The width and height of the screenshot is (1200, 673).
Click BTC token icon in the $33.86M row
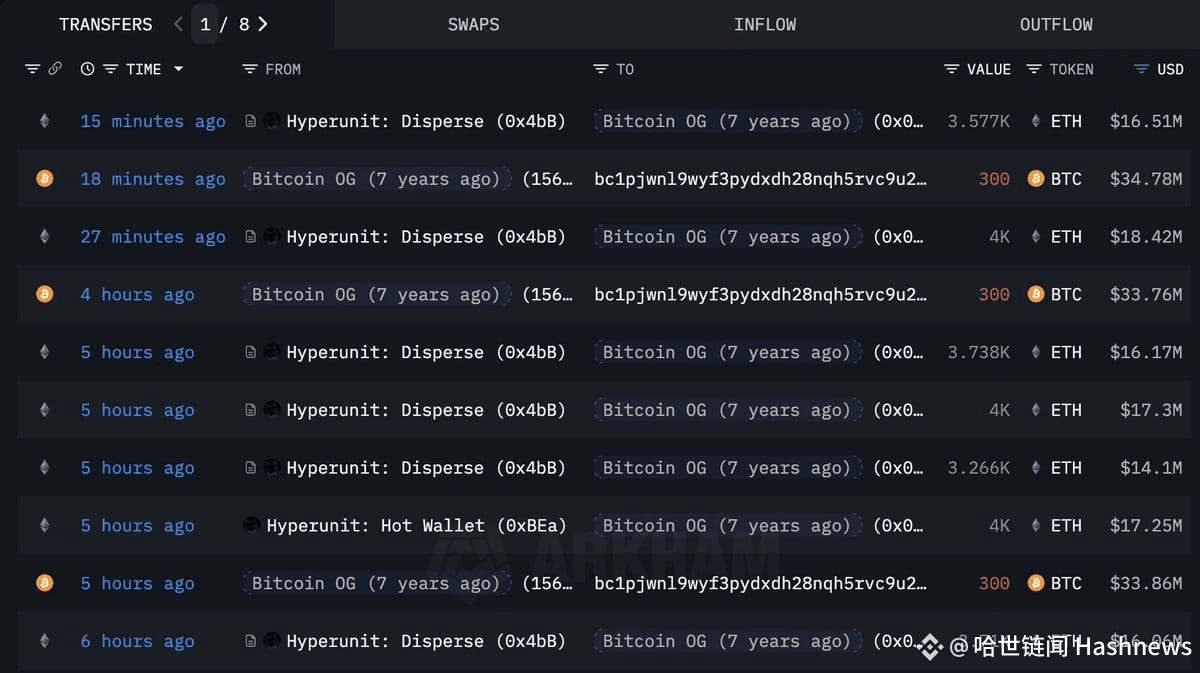pos(1036,583)
